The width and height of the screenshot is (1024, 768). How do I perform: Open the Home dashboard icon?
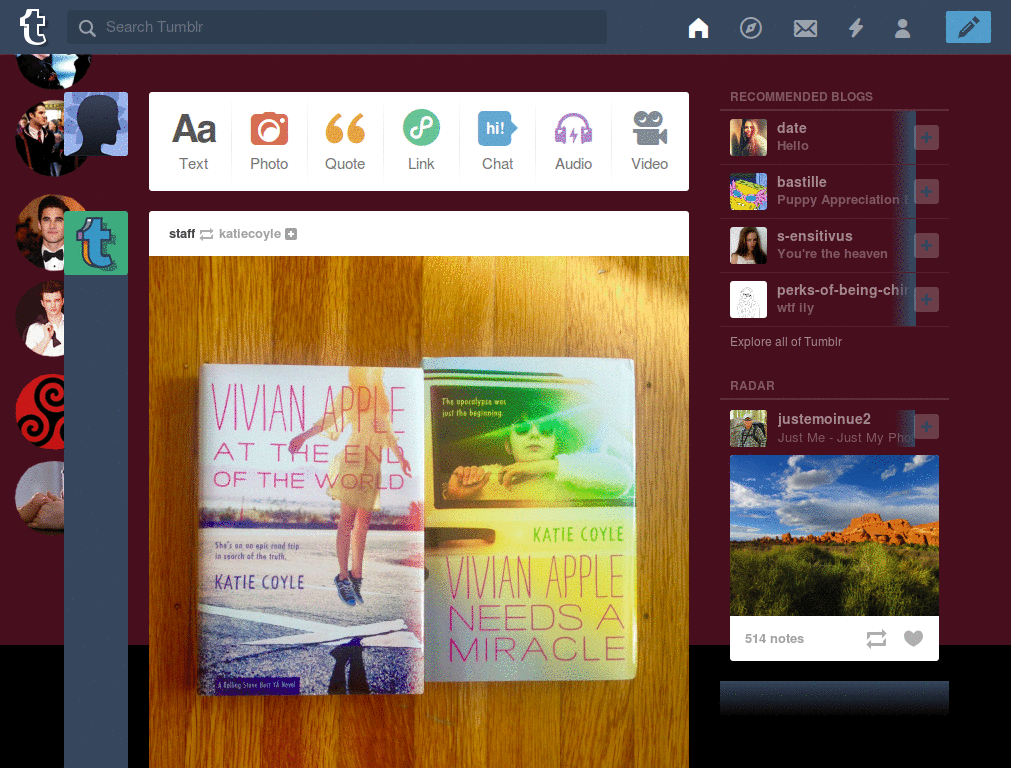point(698,28)
